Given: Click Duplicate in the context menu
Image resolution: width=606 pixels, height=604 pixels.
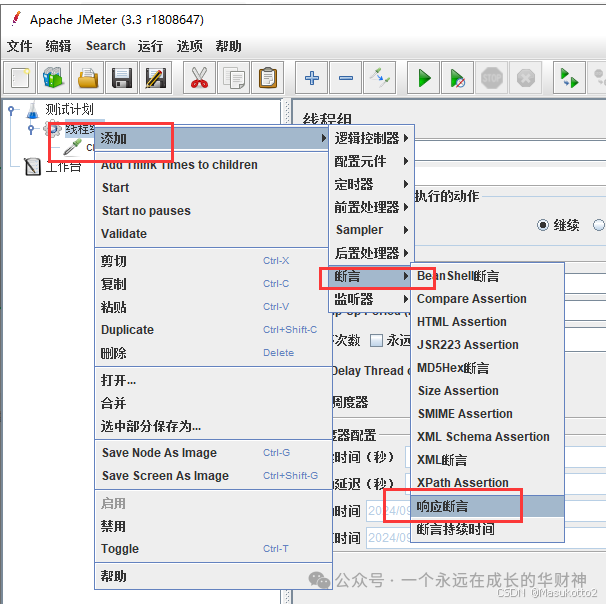Looking at the screenshot, I should pyautogui.click(x=213, y=330).
